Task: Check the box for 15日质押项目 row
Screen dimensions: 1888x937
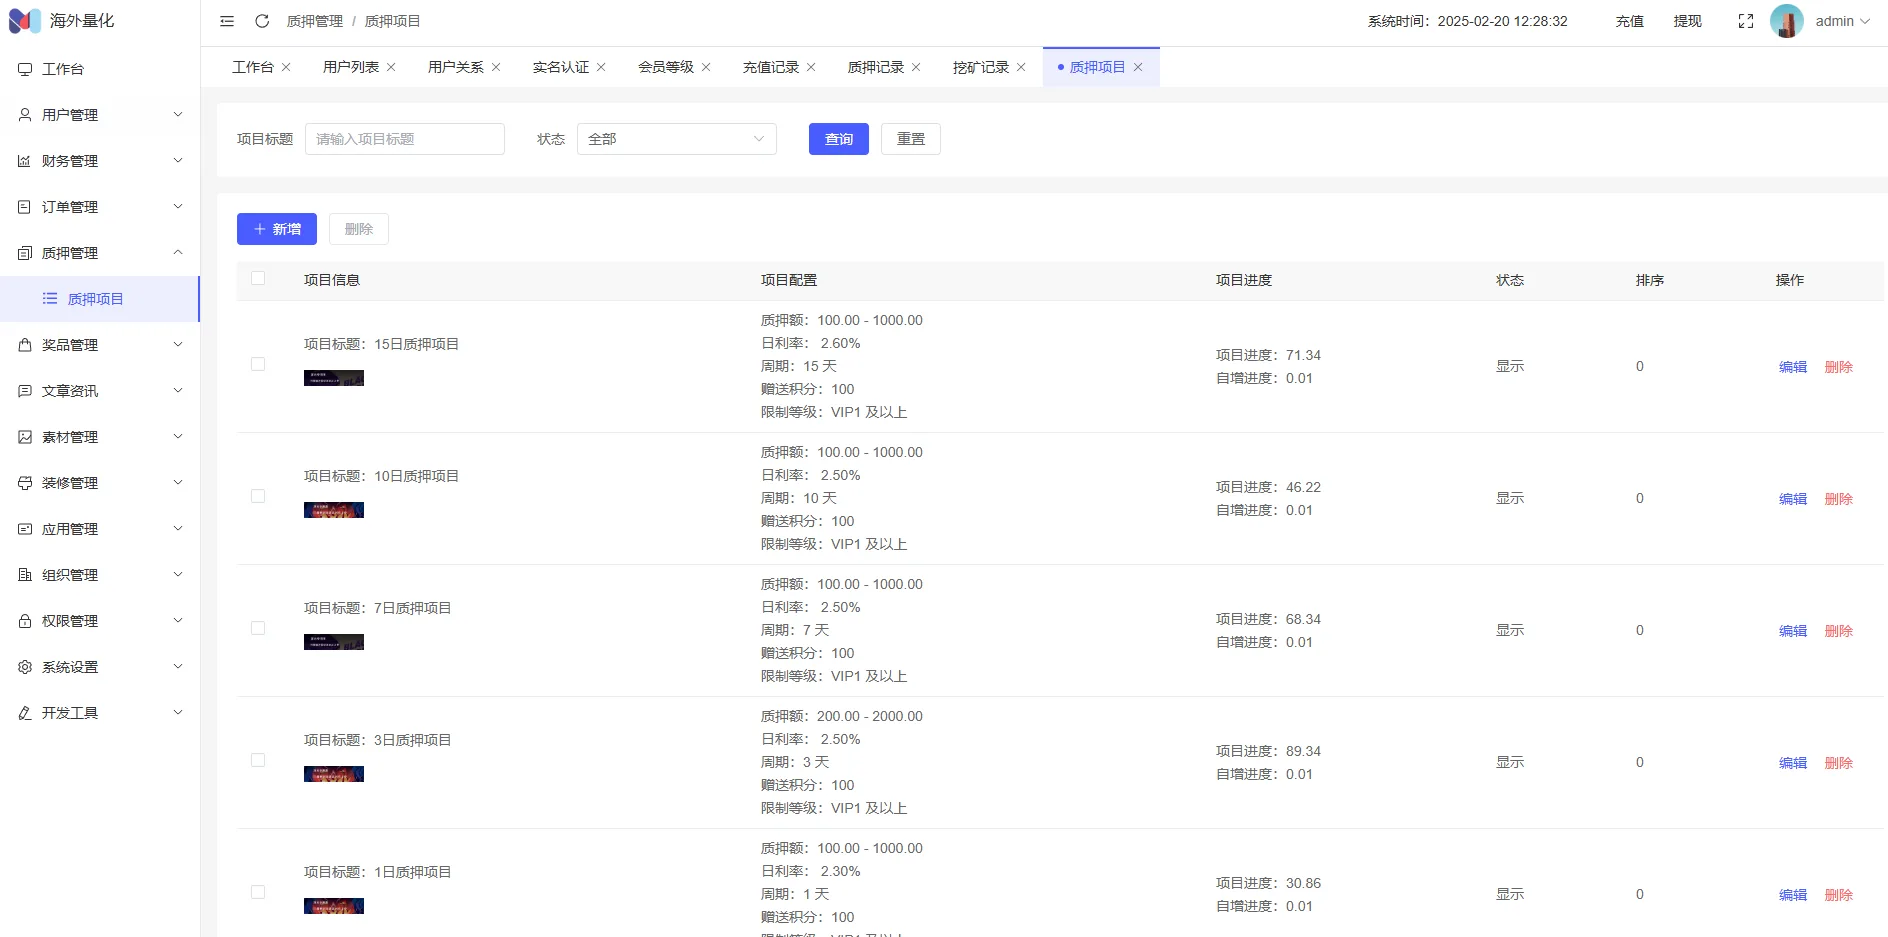Action: click(258, 364)
